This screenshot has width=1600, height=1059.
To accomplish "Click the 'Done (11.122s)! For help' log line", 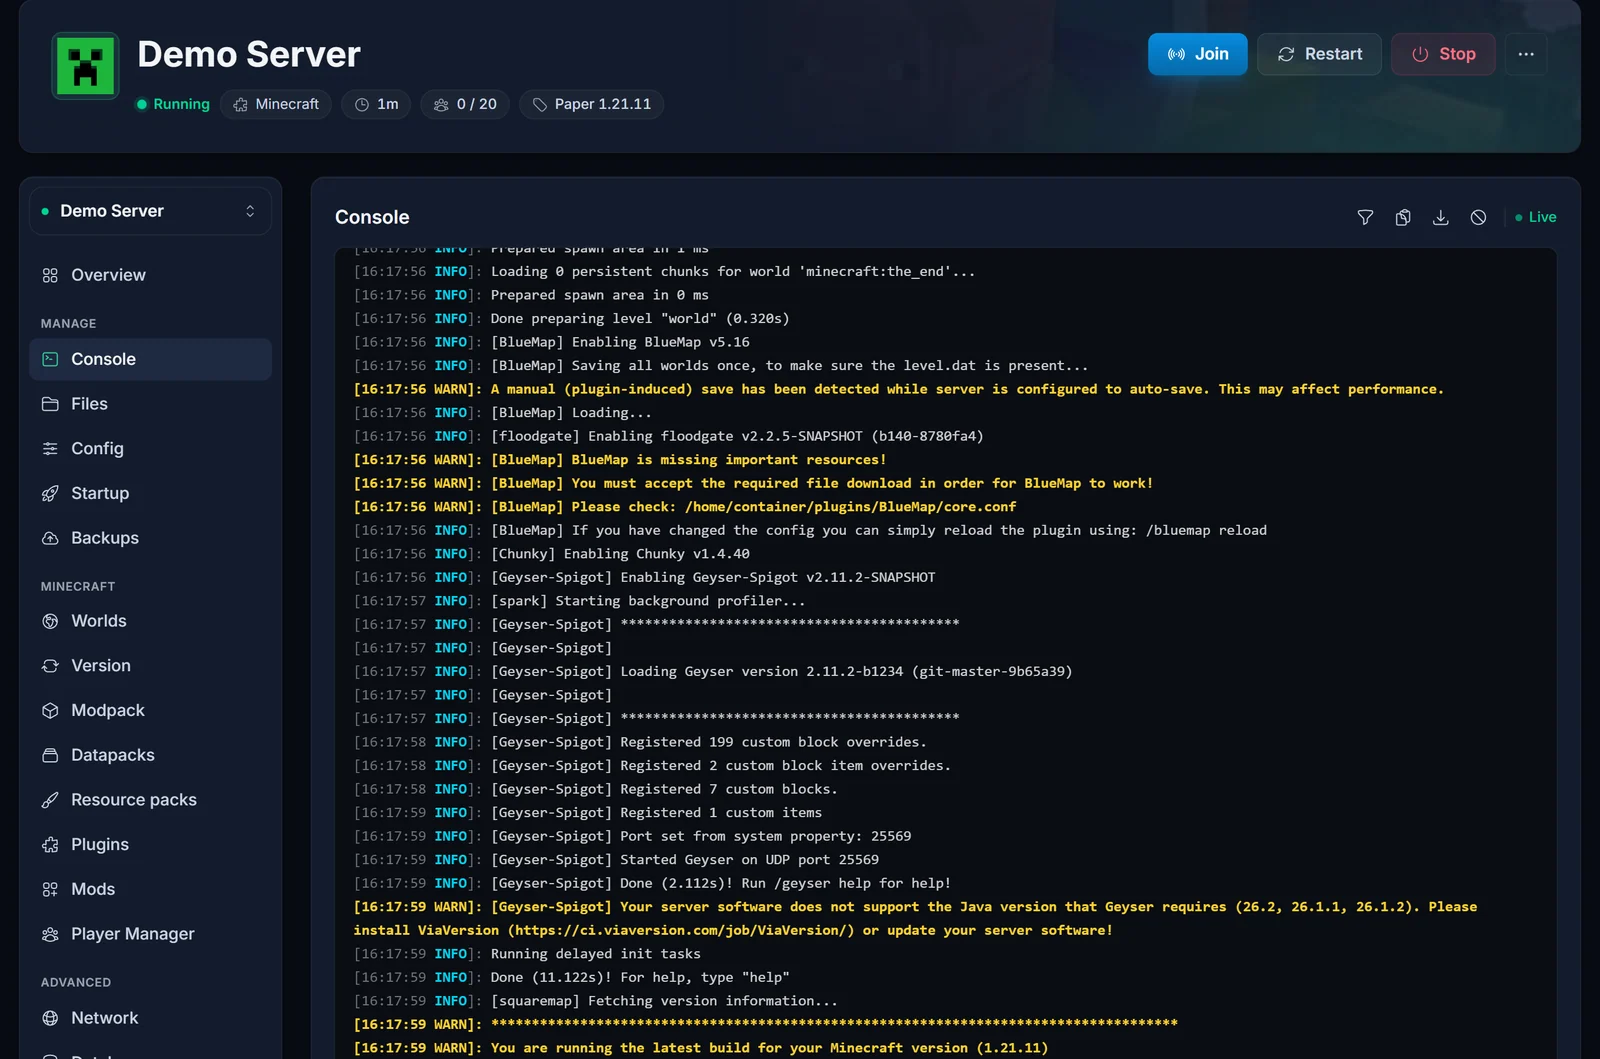I will [571, 978].
